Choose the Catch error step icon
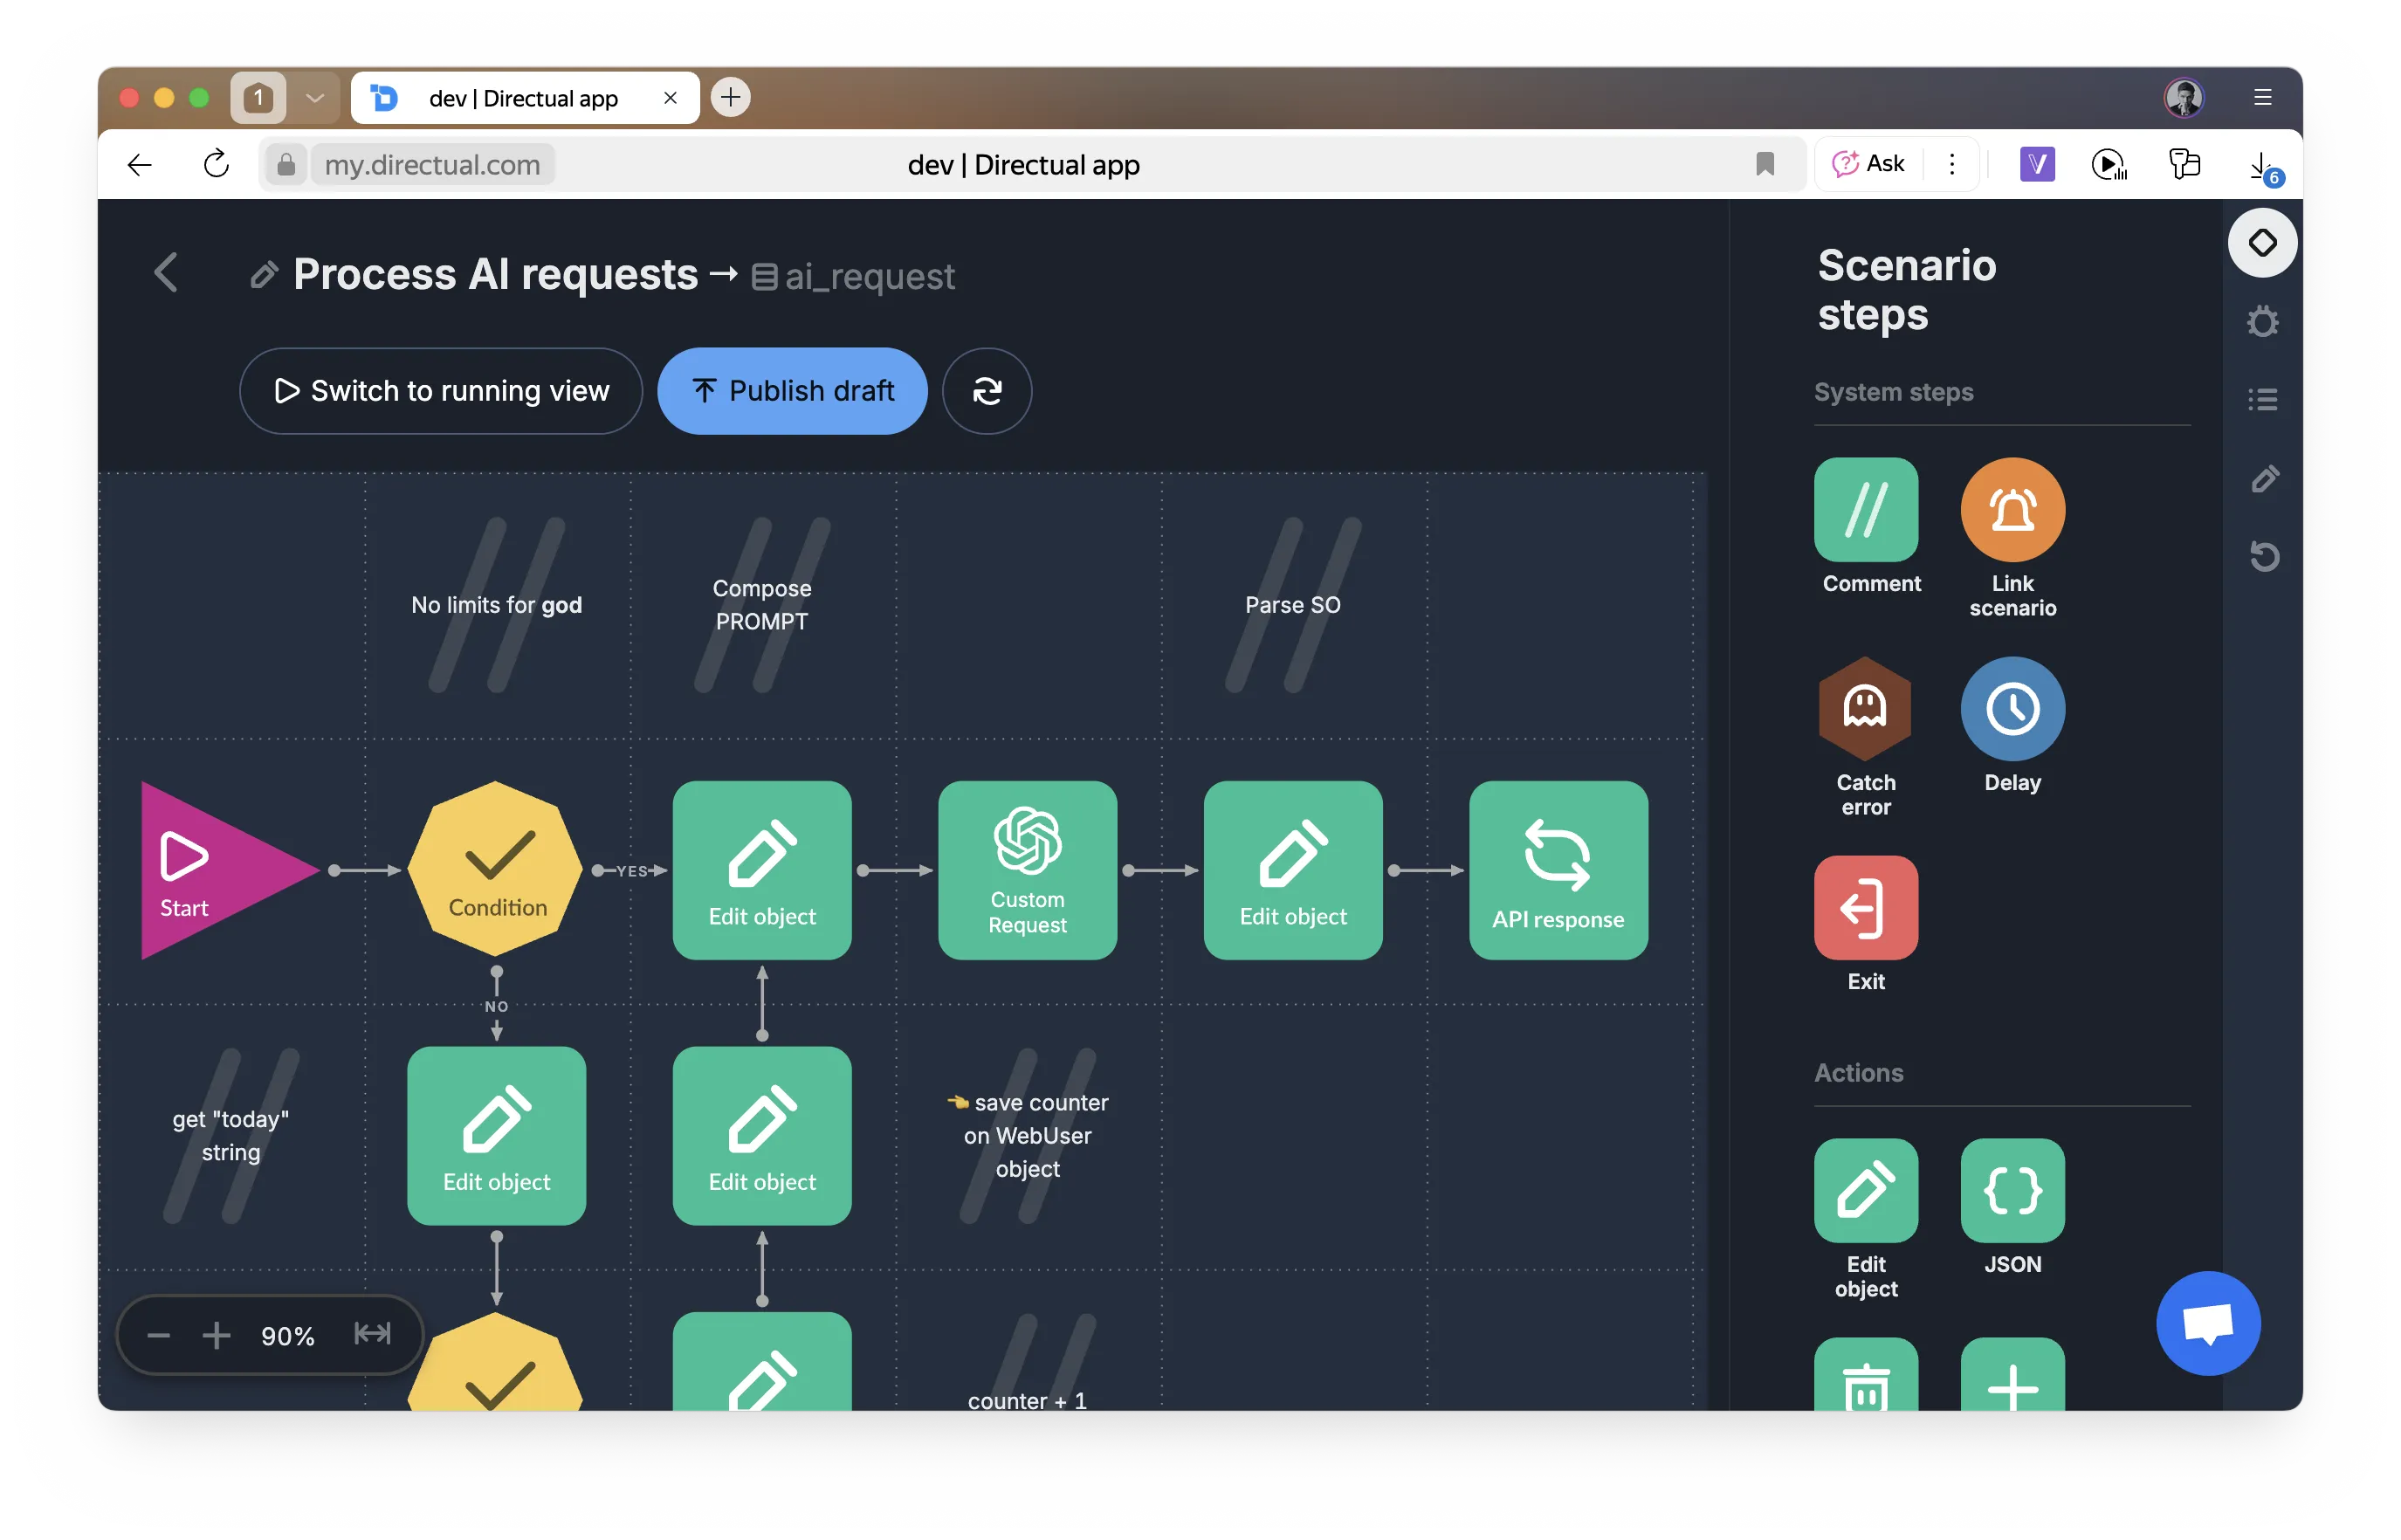Screen dimensions: 2401x1540 [x=1865, y=708]
